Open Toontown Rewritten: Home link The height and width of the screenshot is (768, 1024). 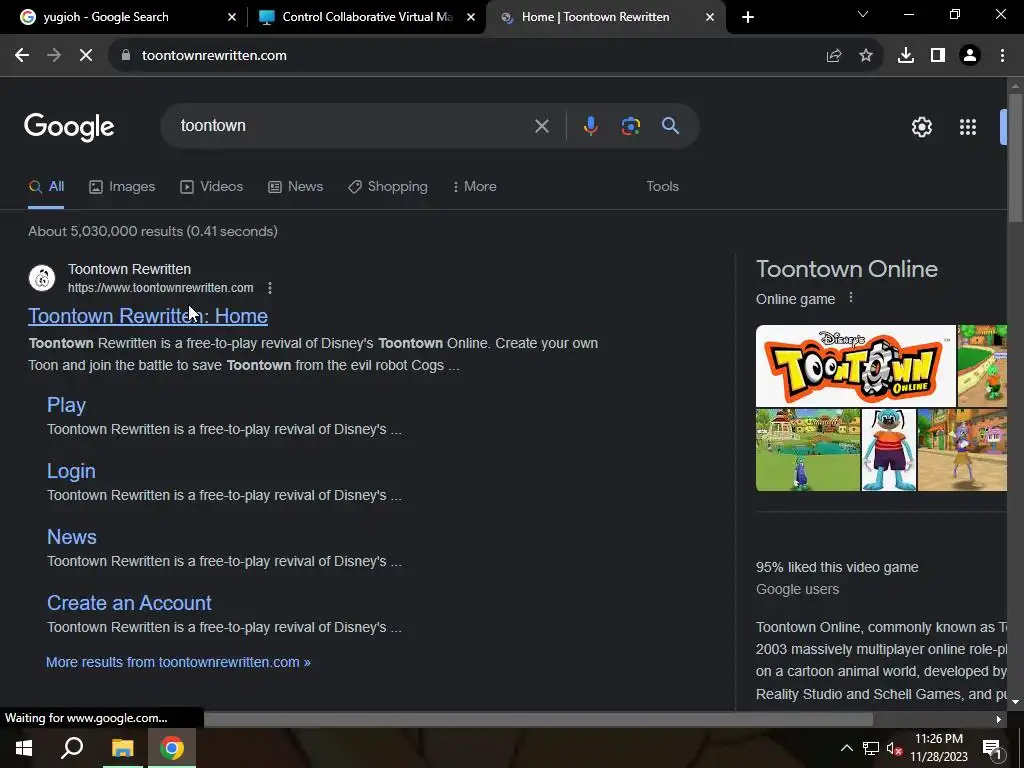coord(148,316)
